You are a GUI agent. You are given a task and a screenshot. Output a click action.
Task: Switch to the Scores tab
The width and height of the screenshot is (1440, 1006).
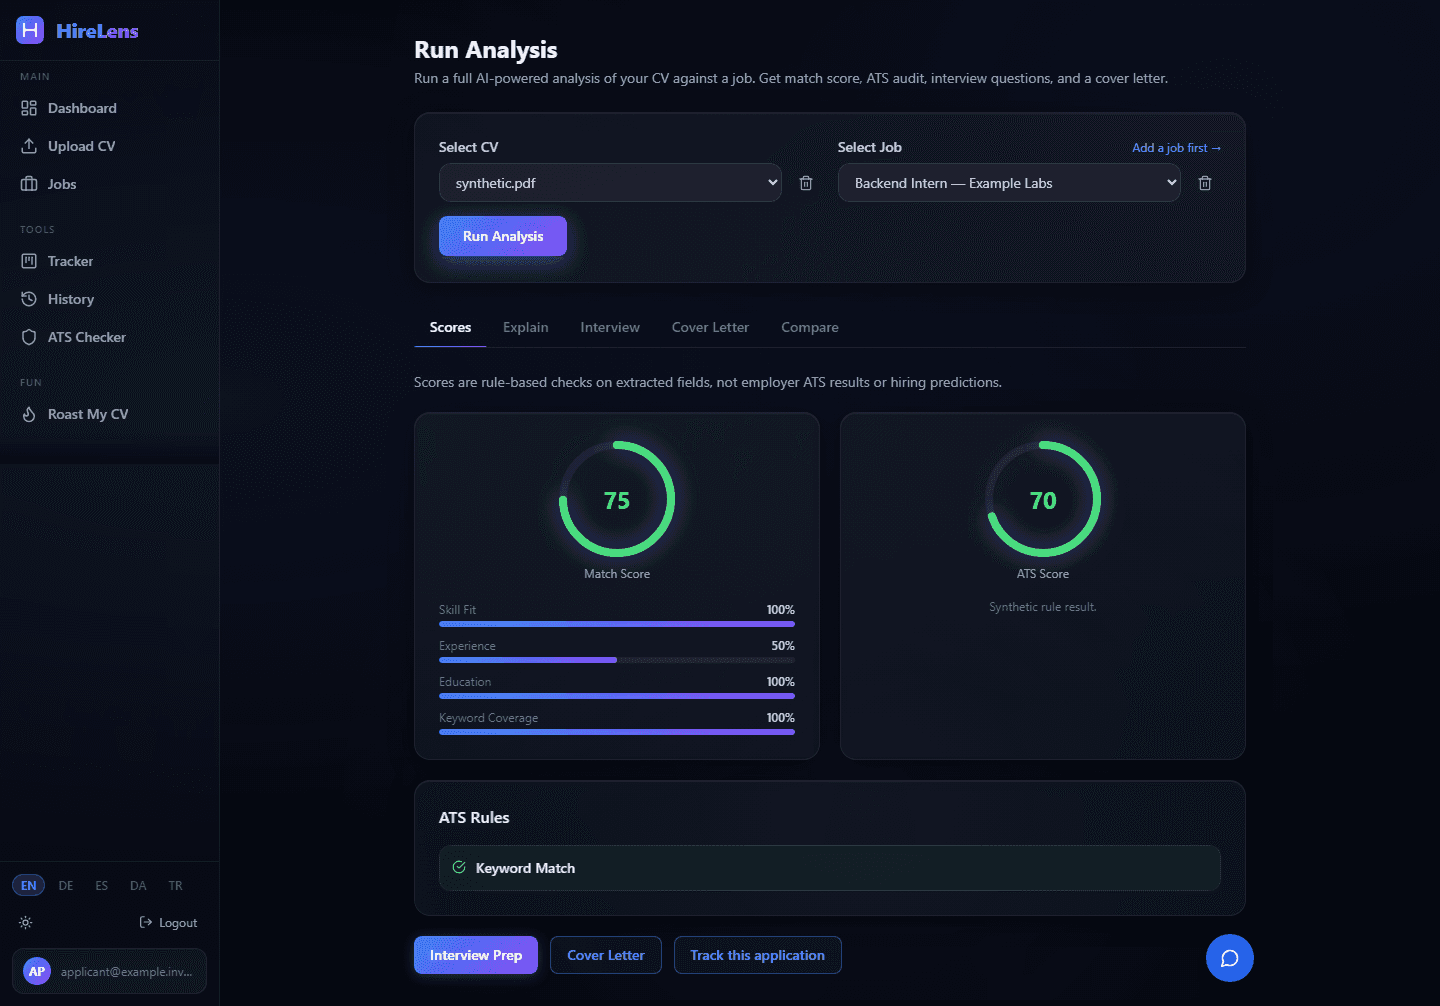[450, 327]
